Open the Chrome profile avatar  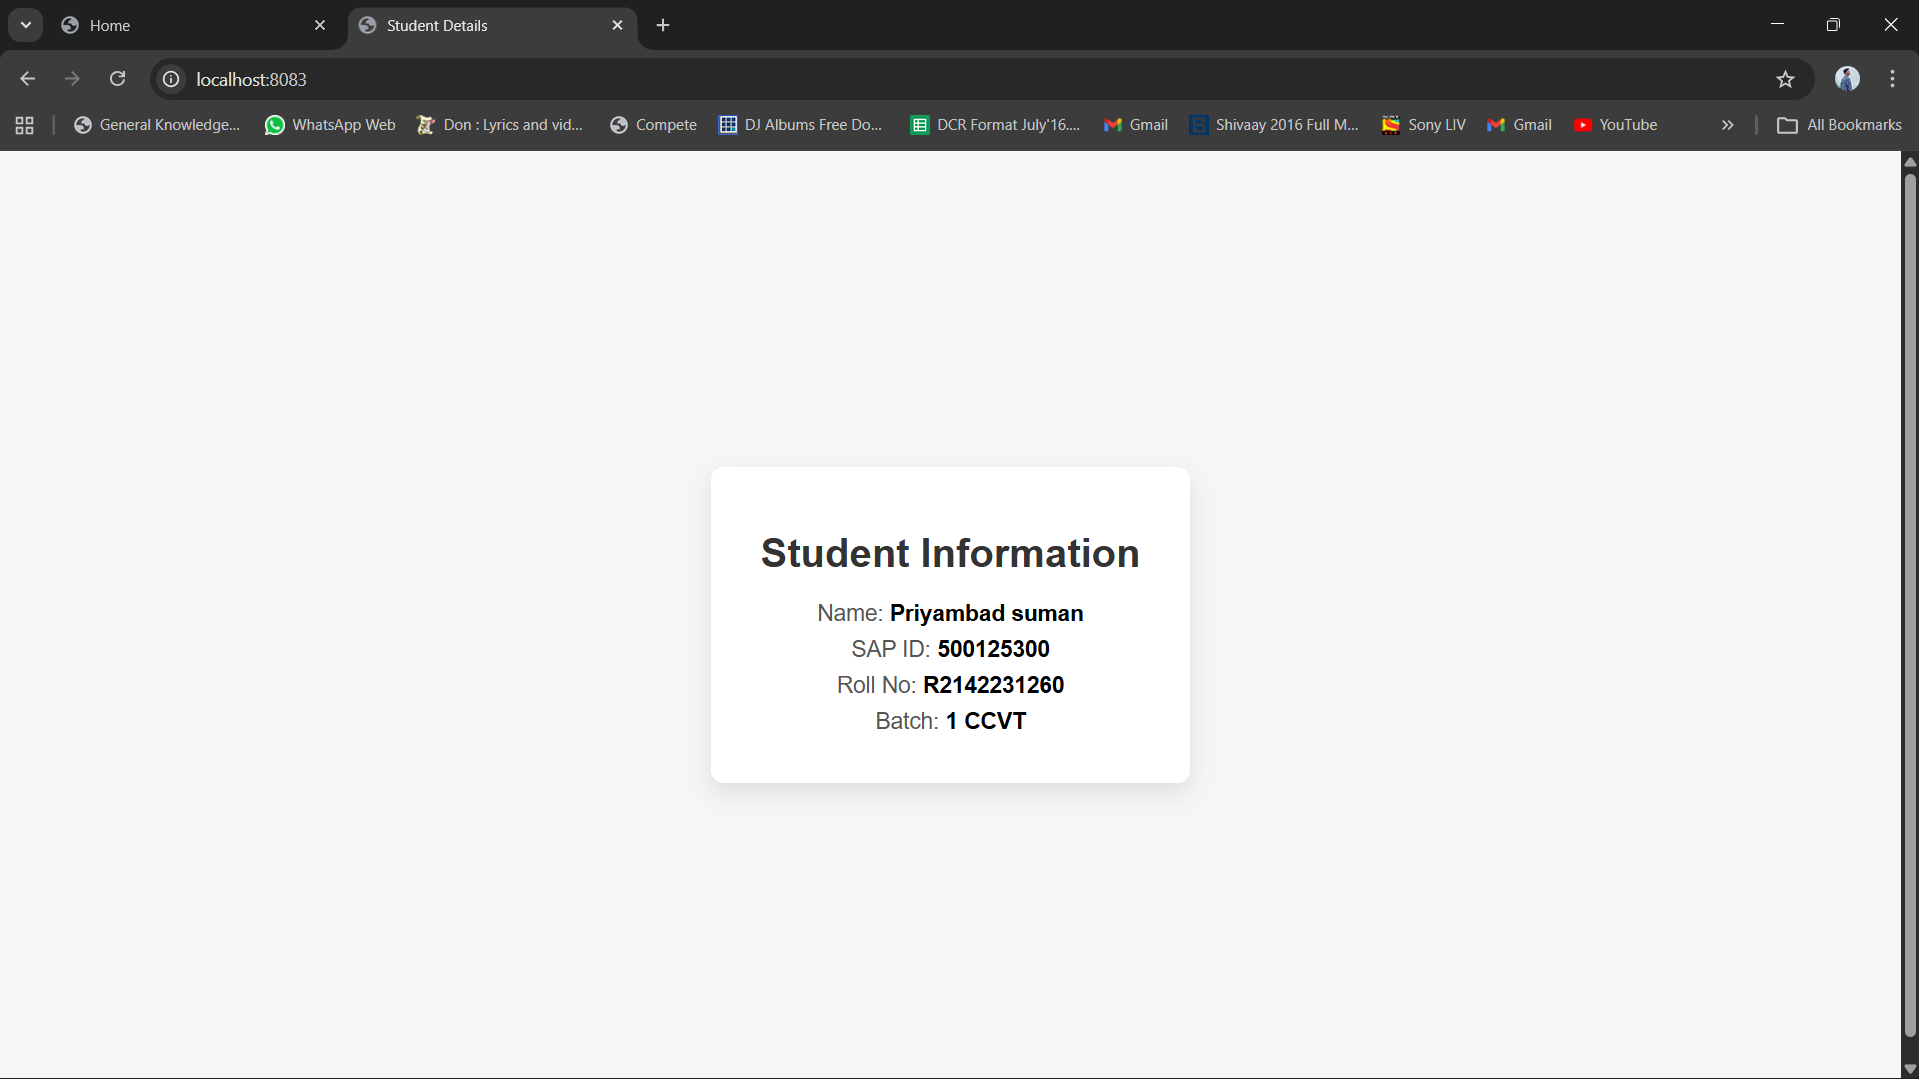coord(1847,79)
